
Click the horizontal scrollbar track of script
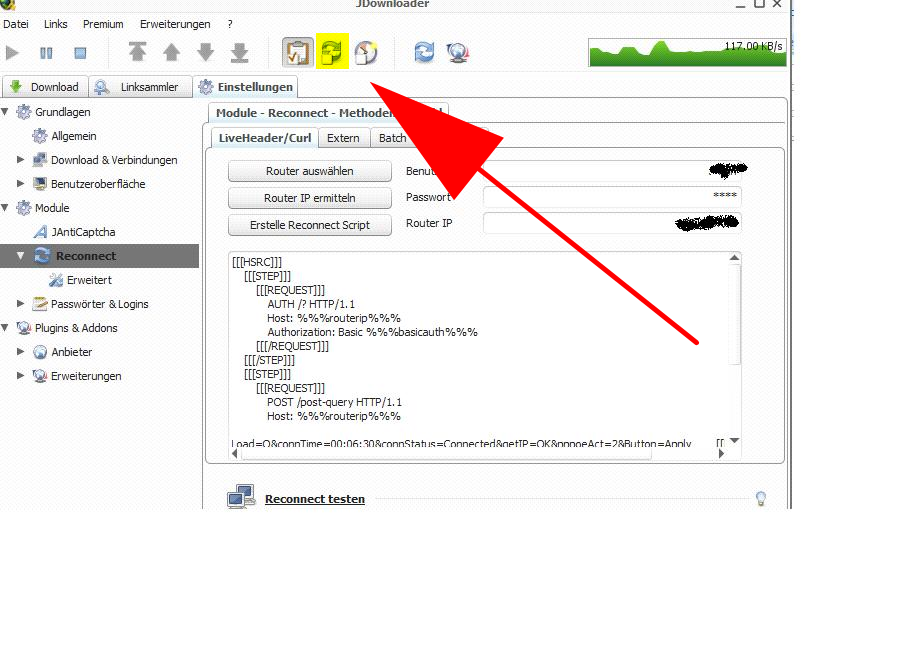(478, 454)
